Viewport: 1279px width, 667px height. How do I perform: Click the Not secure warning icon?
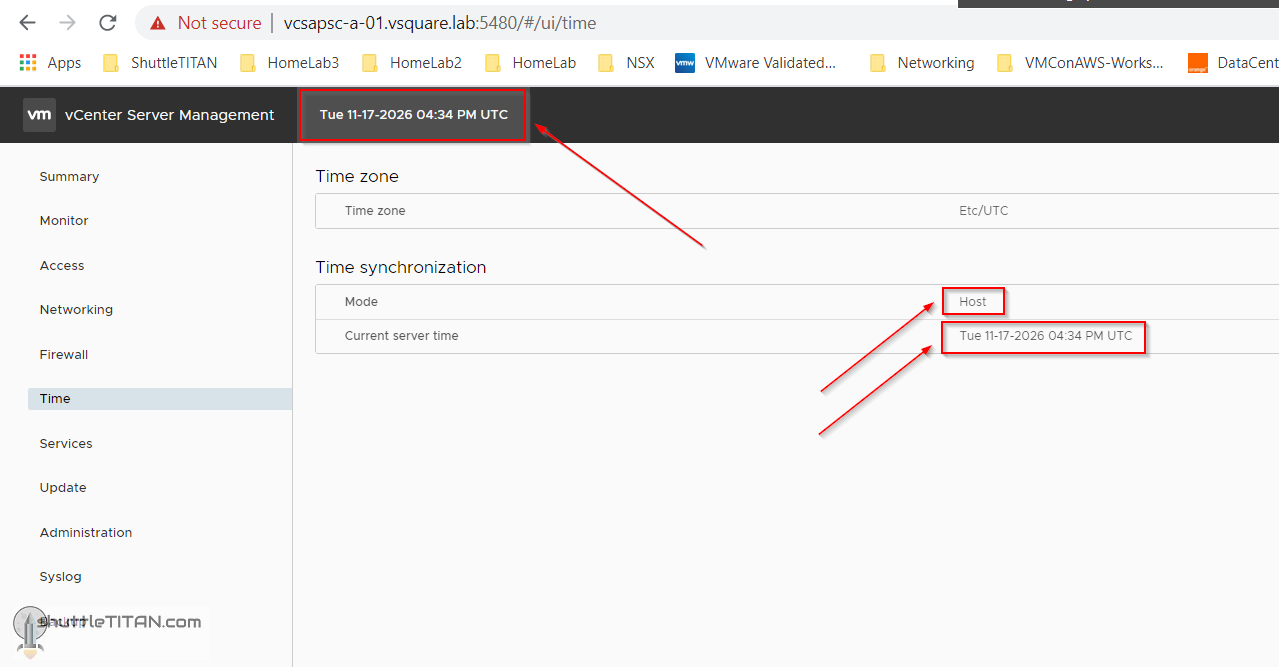158,22
